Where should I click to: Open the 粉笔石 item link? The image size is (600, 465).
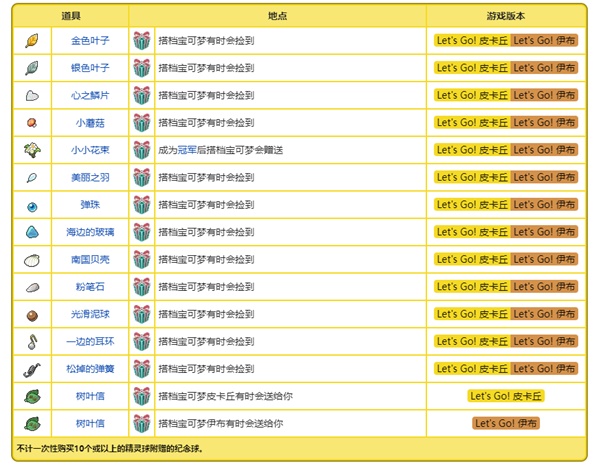(90, 287)
